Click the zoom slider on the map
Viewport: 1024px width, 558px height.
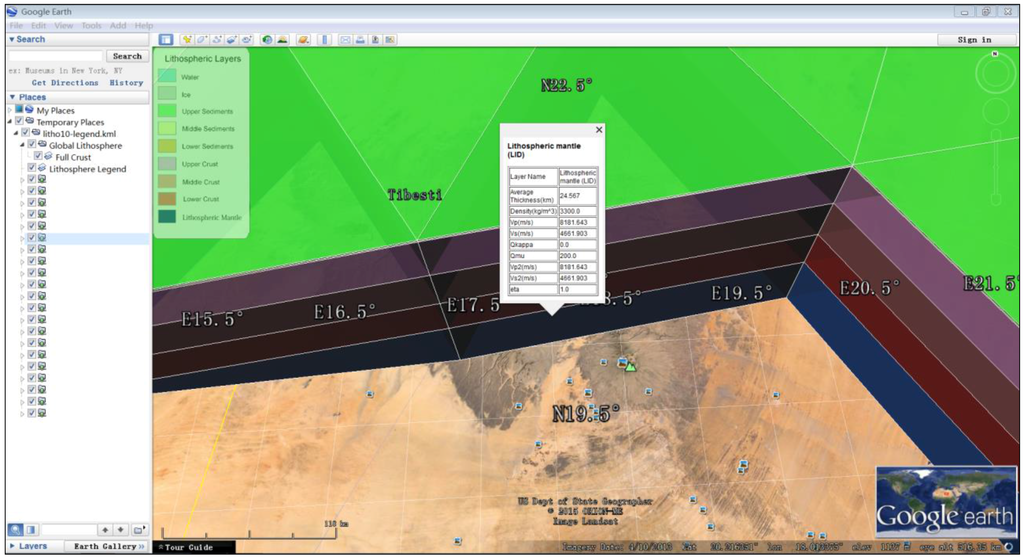click(x=995, y=167)
